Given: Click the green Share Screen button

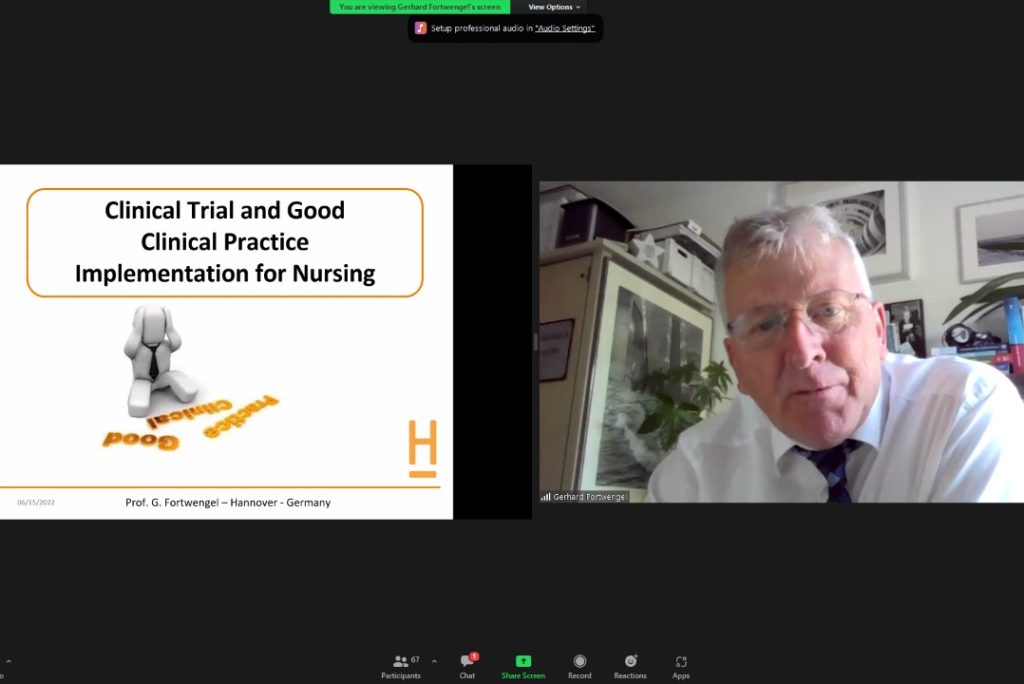Looking at the screenshot, I should pyautogui.click(x=523, y=666).
